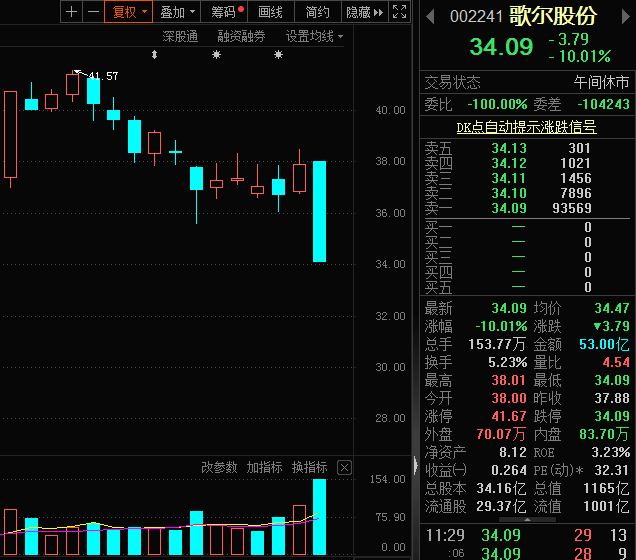Expand quote details with small up triangle
Screen dimensions: 636x560
point(527,519)
